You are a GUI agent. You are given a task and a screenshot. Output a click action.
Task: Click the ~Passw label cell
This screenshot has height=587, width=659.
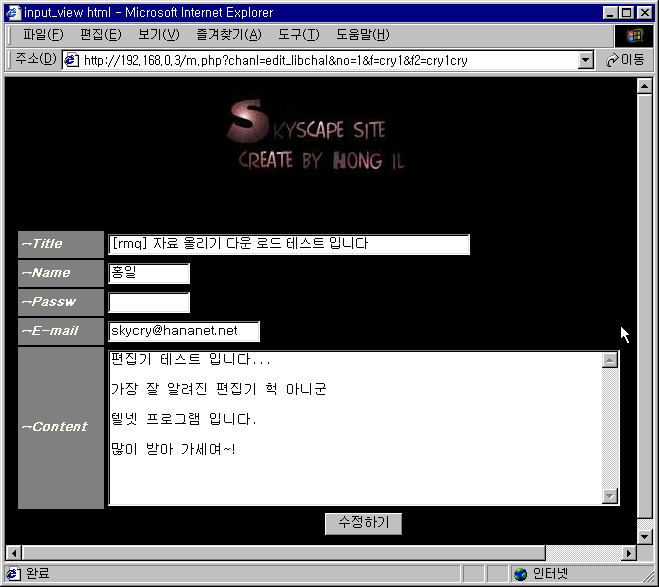61,302
